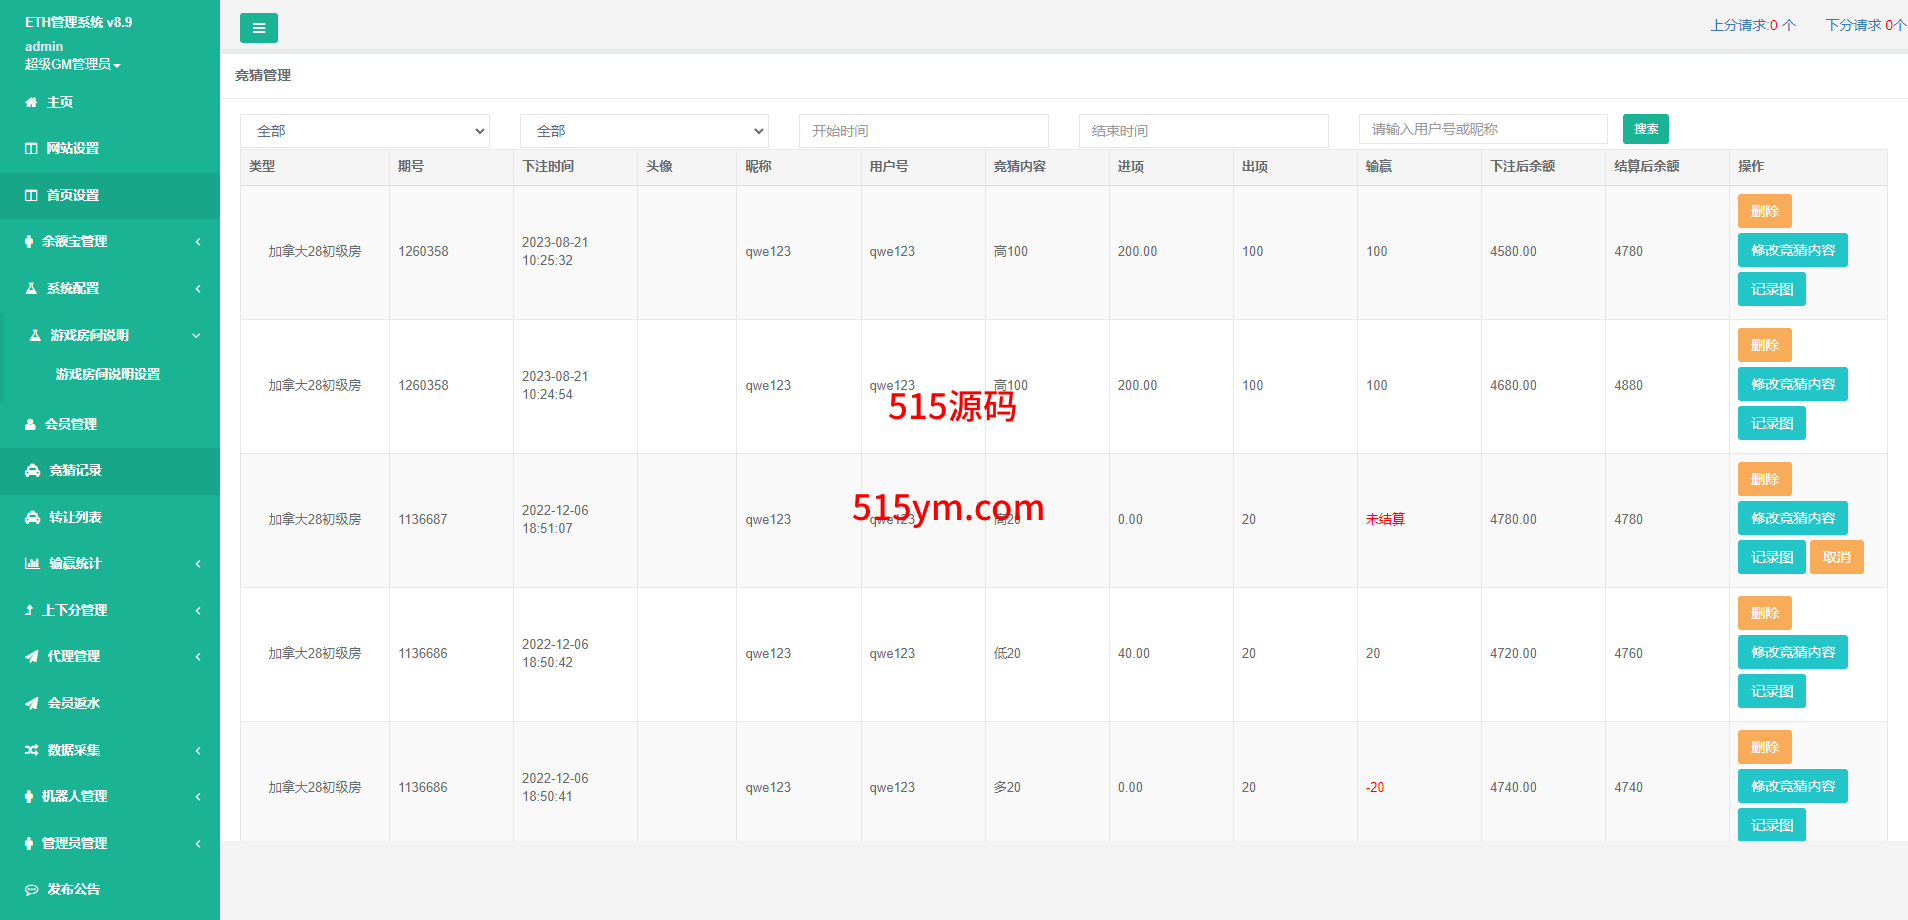Image resolution: width=1908 pixels, height=920 pixels.
Task: Open the 超级GM管理员 account dropdown
Action: pyautogui.click(x=73, y=64)
